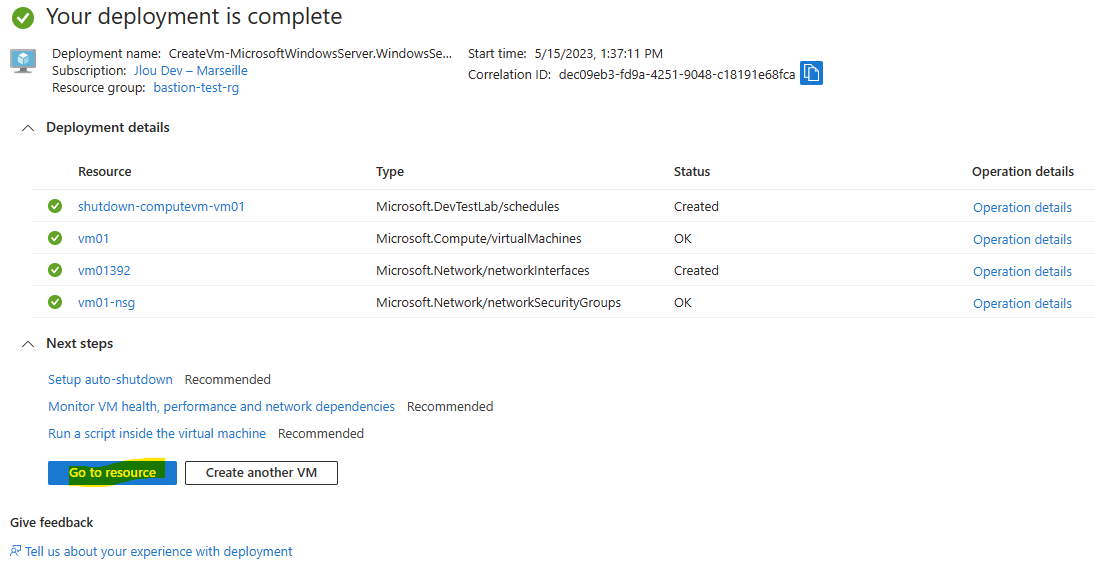
Task: Click the Create another VM button
Action: point(261,473)
